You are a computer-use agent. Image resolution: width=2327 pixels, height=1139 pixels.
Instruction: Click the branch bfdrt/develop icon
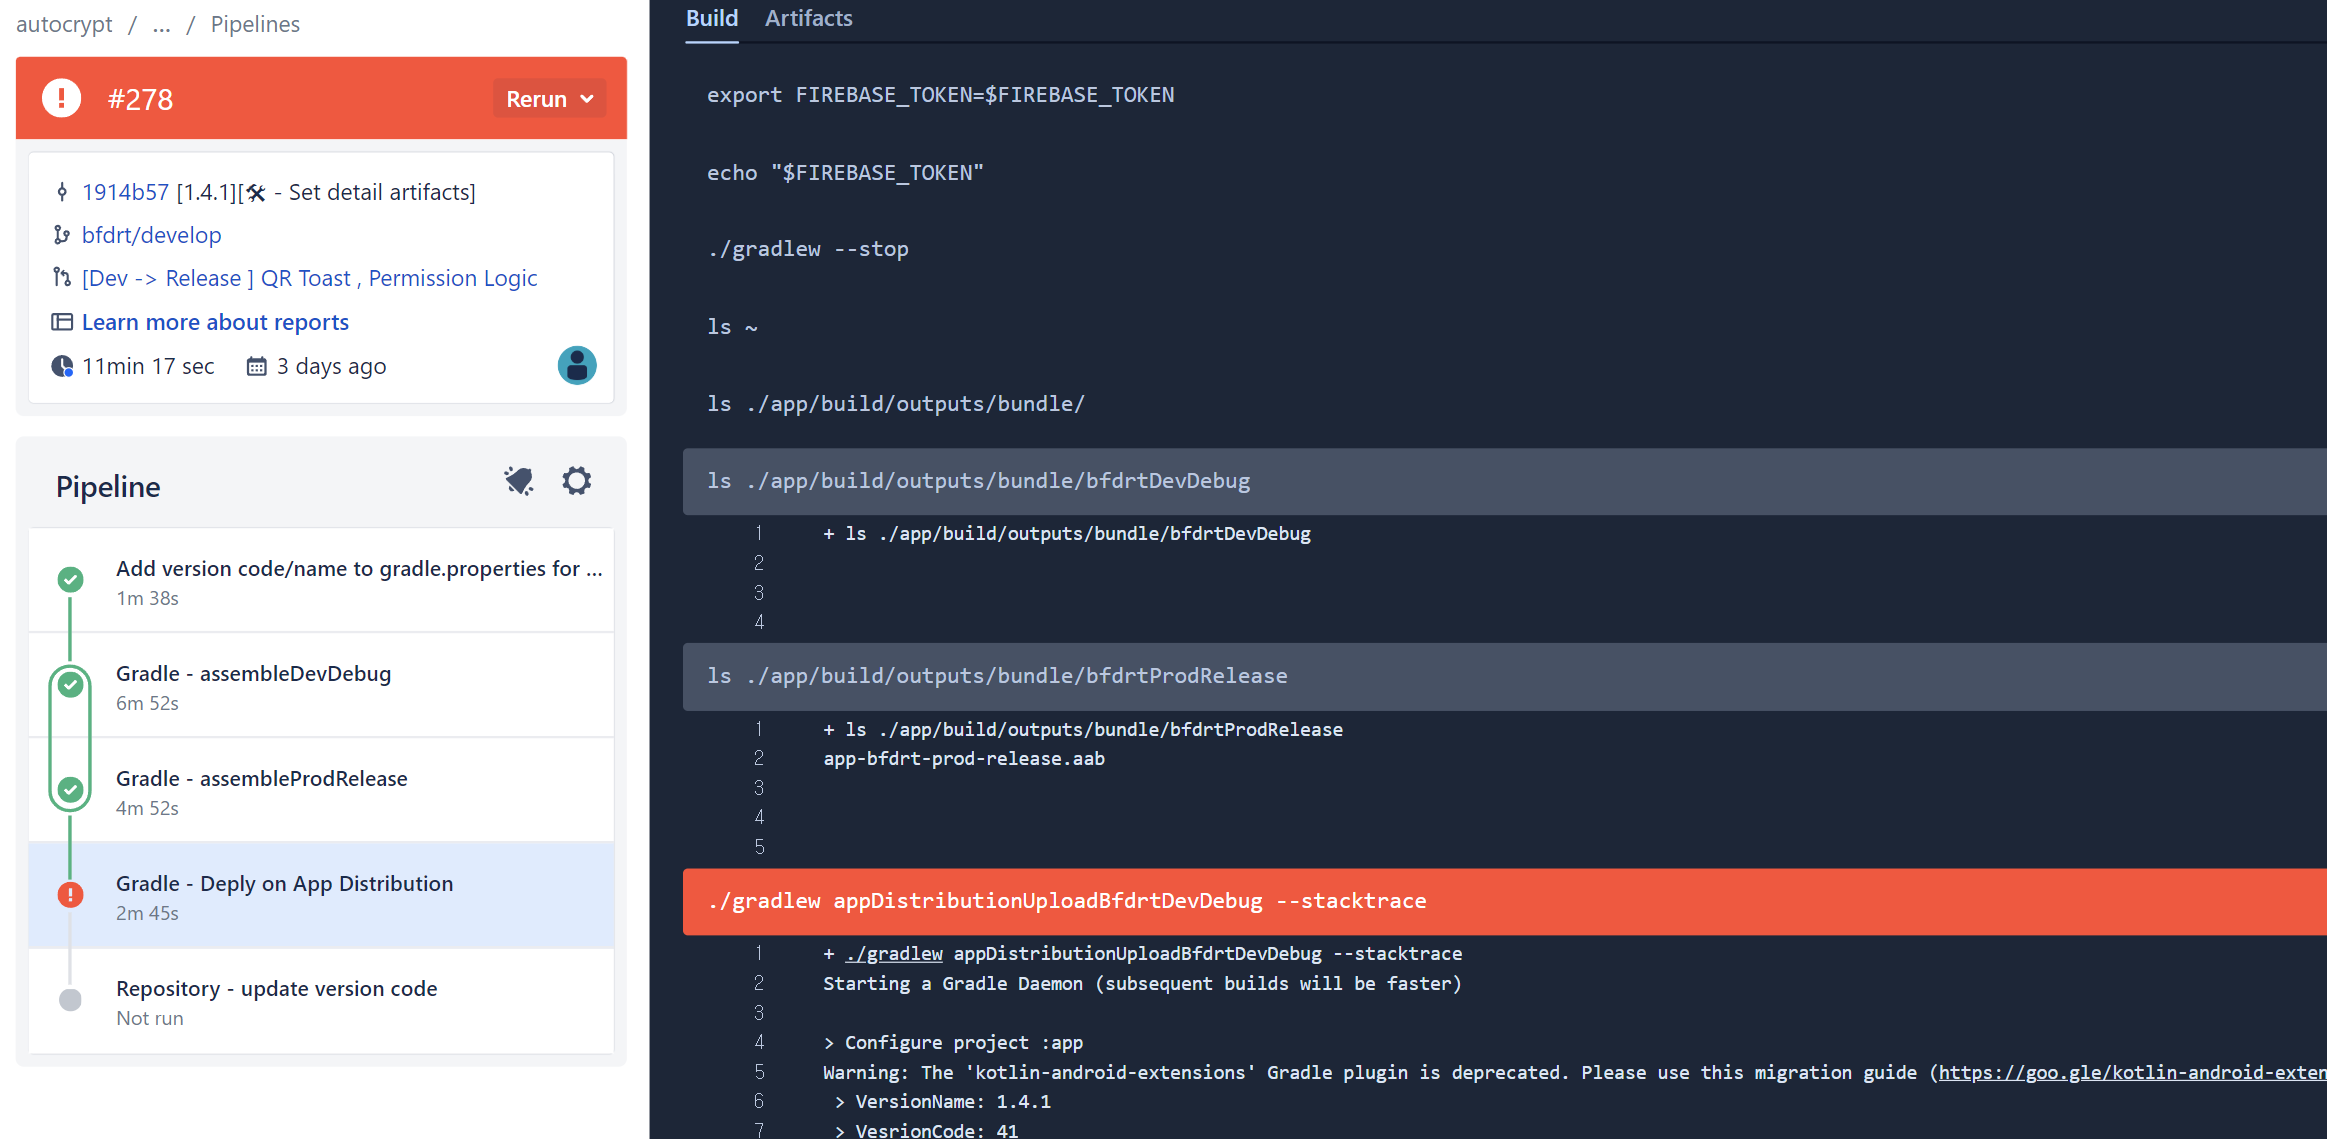pos(62,235)
